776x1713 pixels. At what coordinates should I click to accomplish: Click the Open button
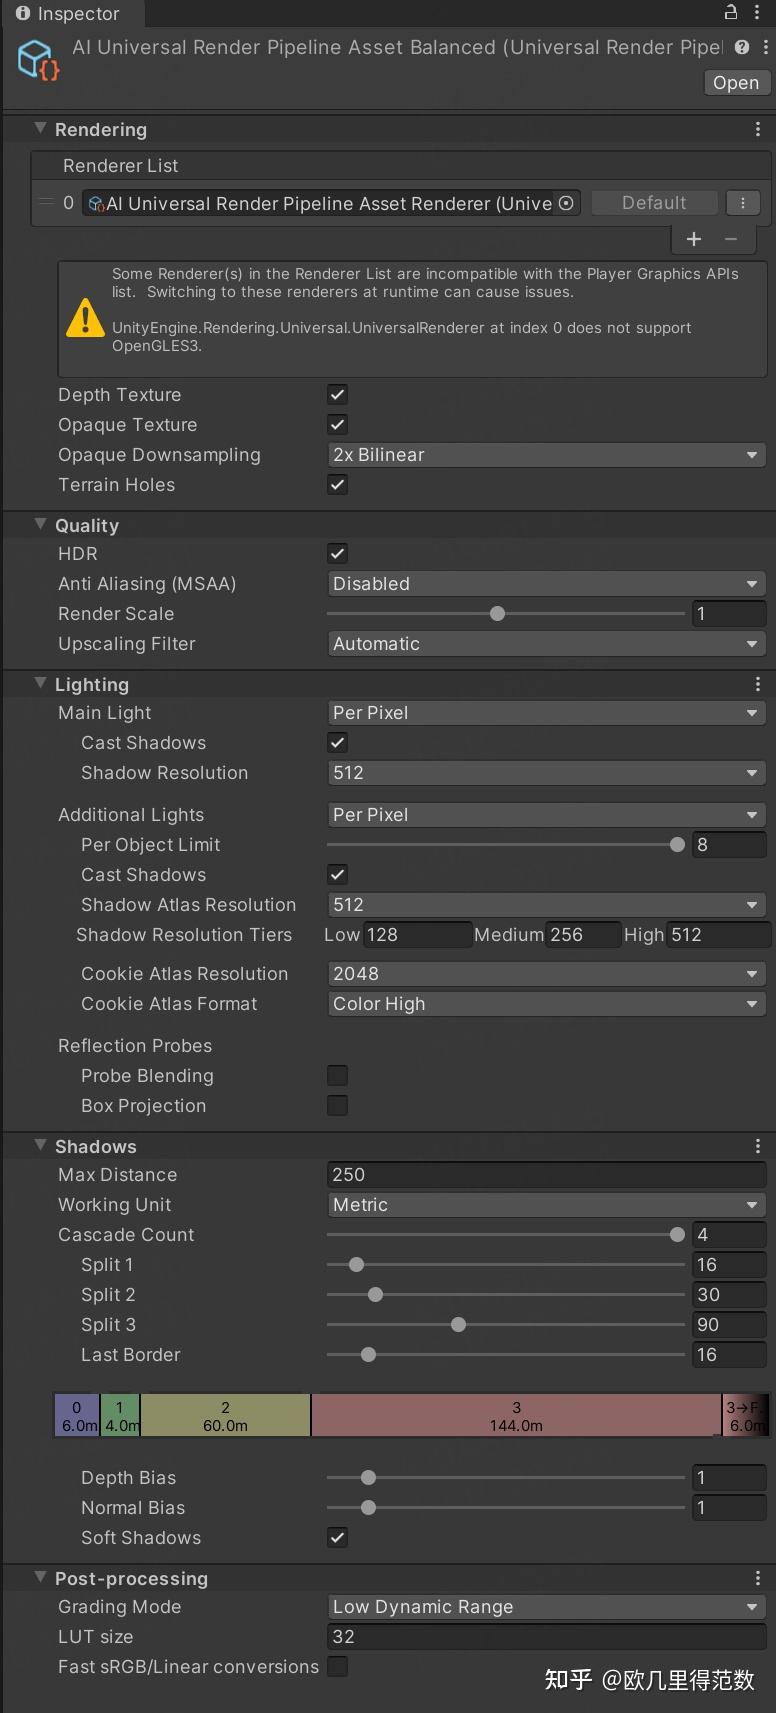[x=736, y=83]
